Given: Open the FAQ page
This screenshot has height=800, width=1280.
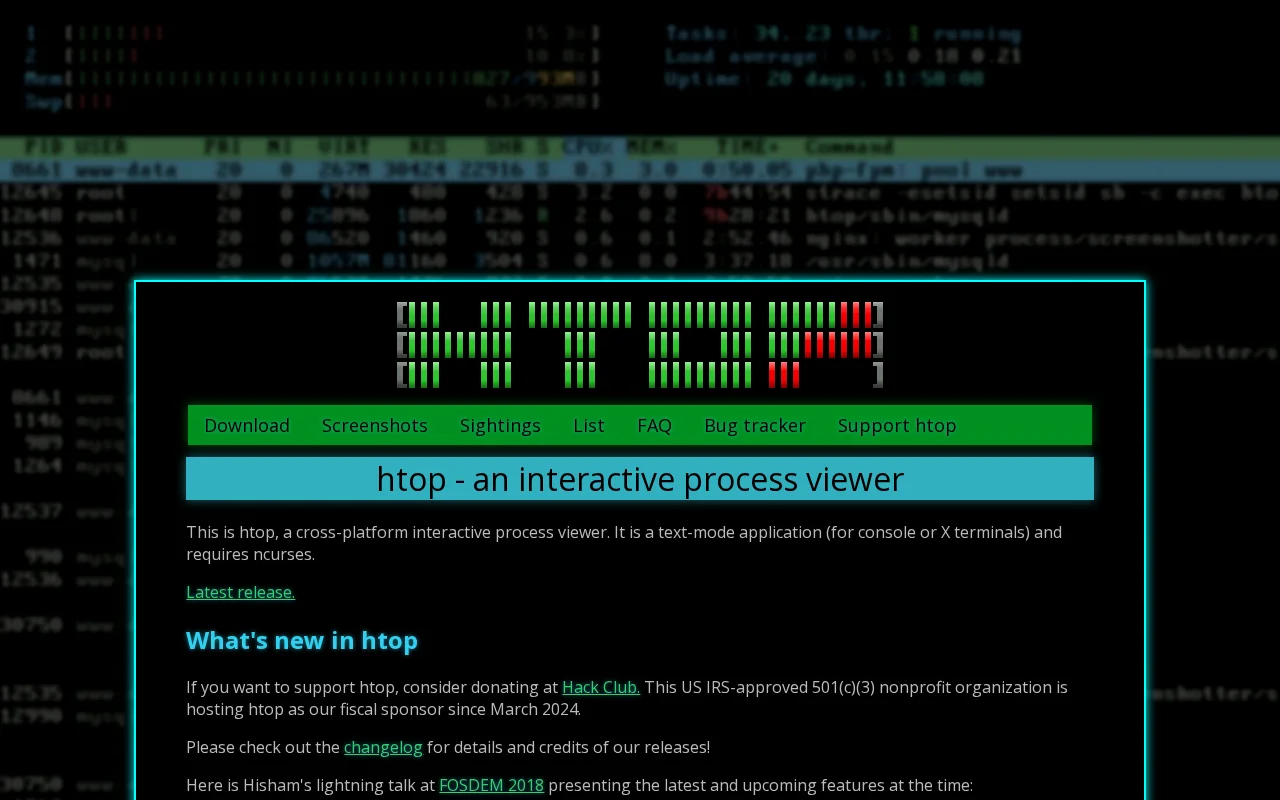Looking at the screenshot, I should pos(654,425).
